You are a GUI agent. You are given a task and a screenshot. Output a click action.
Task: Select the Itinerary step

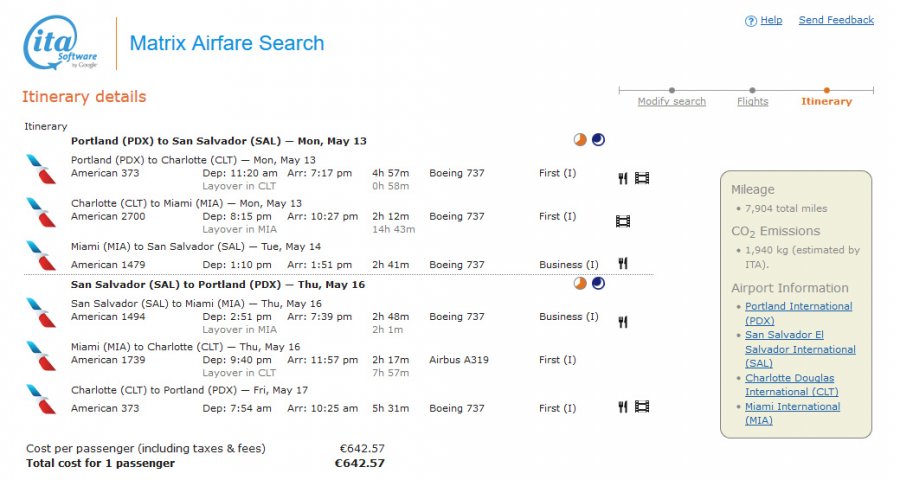pyautogui.click(x=826, y=102)
